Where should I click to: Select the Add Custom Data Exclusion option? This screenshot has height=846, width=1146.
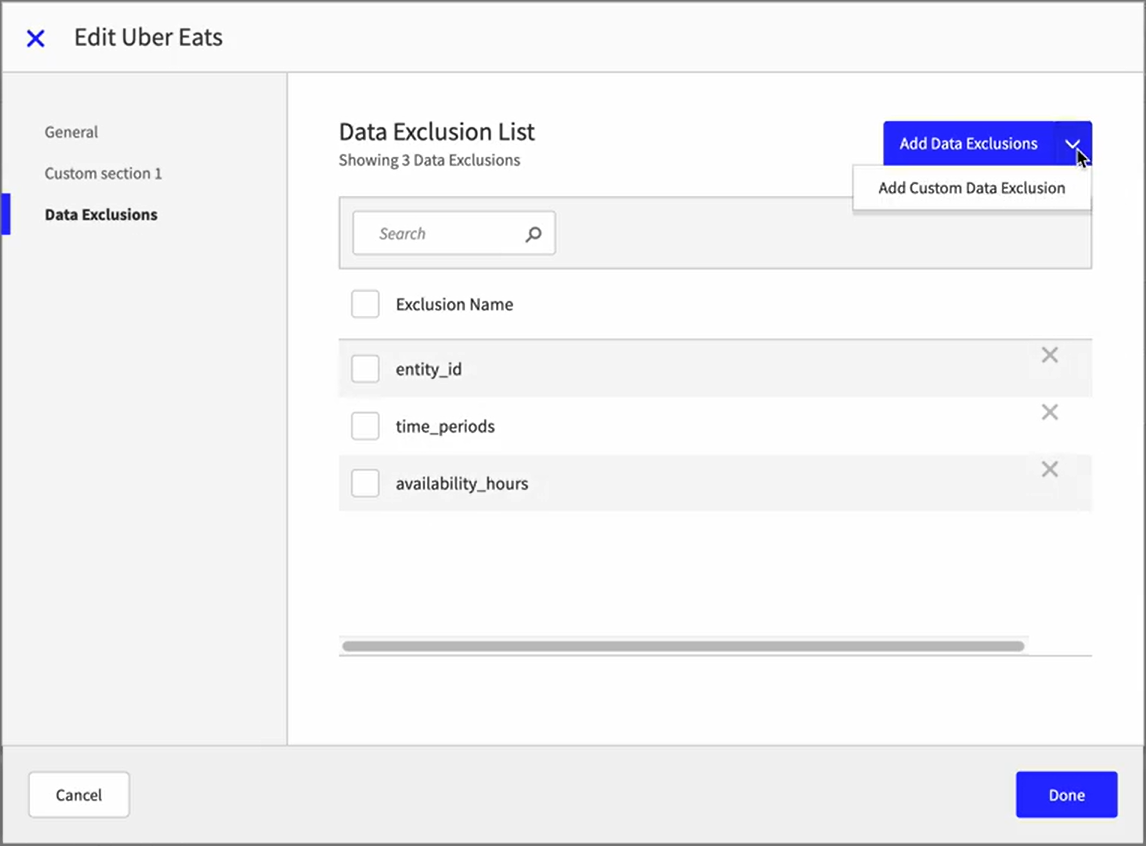[x=972, y=188]
